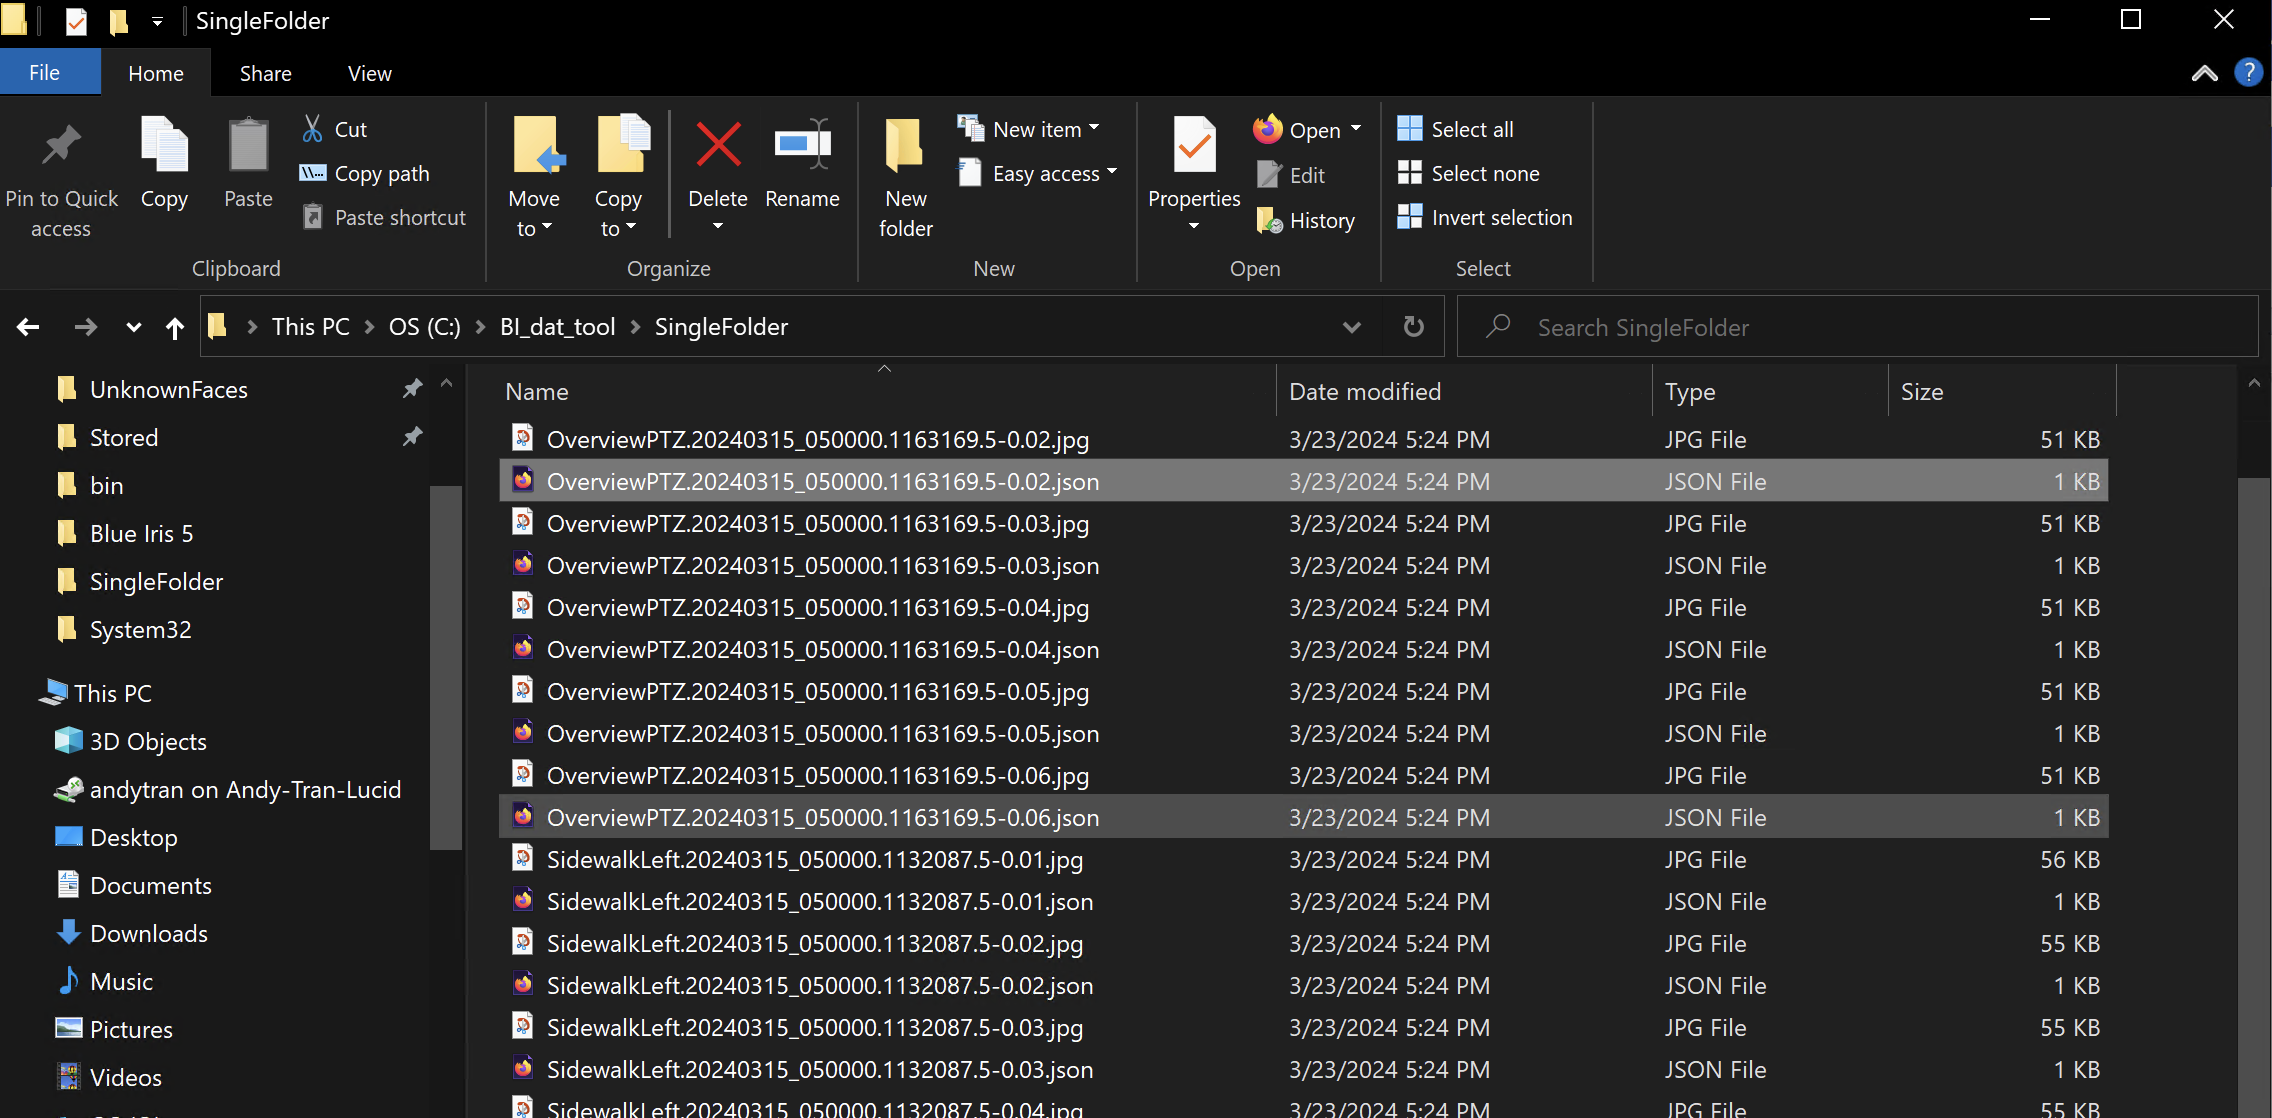
Task: Click the Delete red X icon
Action: coord(718,146)
